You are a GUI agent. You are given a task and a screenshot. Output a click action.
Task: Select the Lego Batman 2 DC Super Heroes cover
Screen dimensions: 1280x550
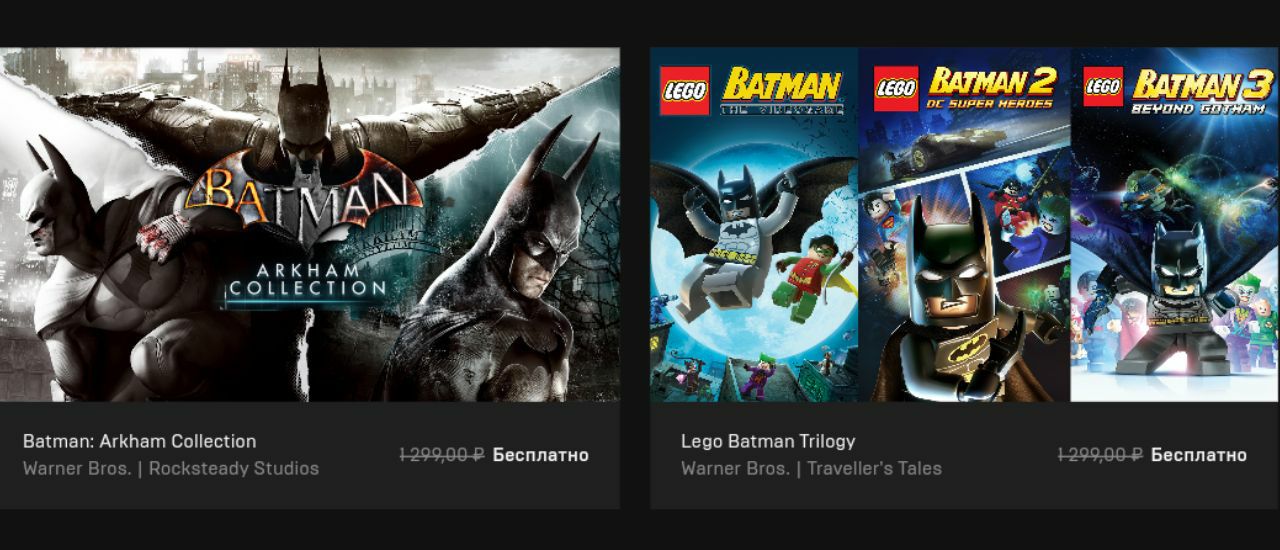(964, 224)
